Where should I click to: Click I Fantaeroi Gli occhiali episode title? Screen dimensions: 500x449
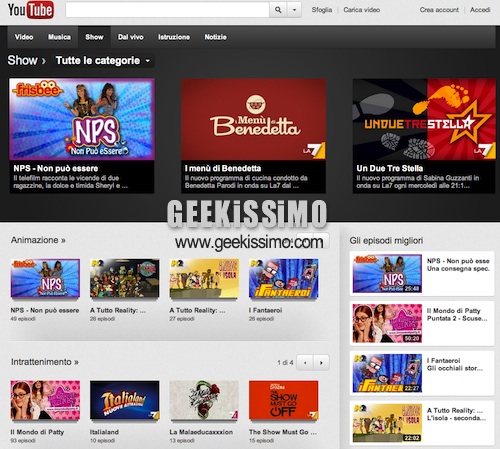(x=455, y=364)
